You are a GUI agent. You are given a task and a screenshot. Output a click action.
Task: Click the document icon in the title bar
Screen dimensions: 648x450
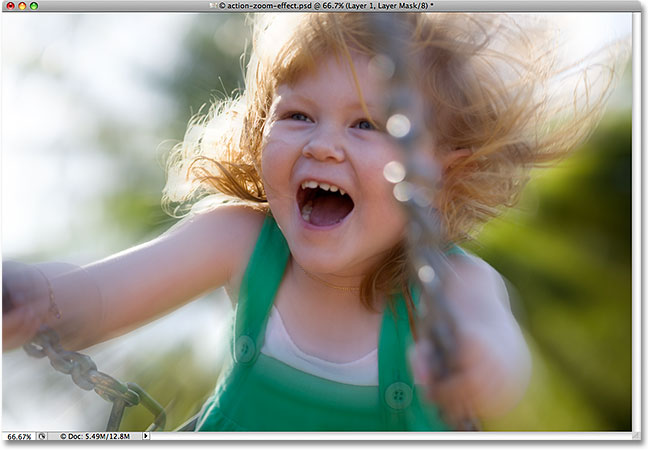pos(209,6)
